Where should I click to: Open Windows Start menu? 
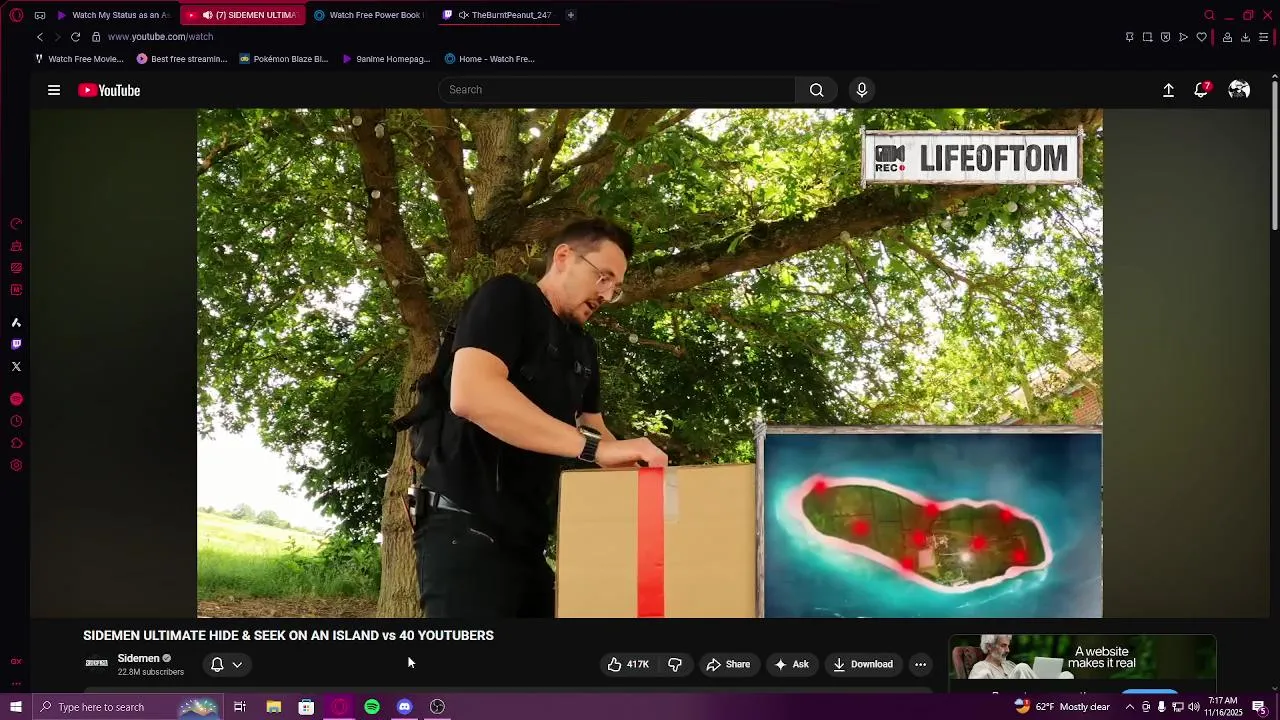coord(16,707)
